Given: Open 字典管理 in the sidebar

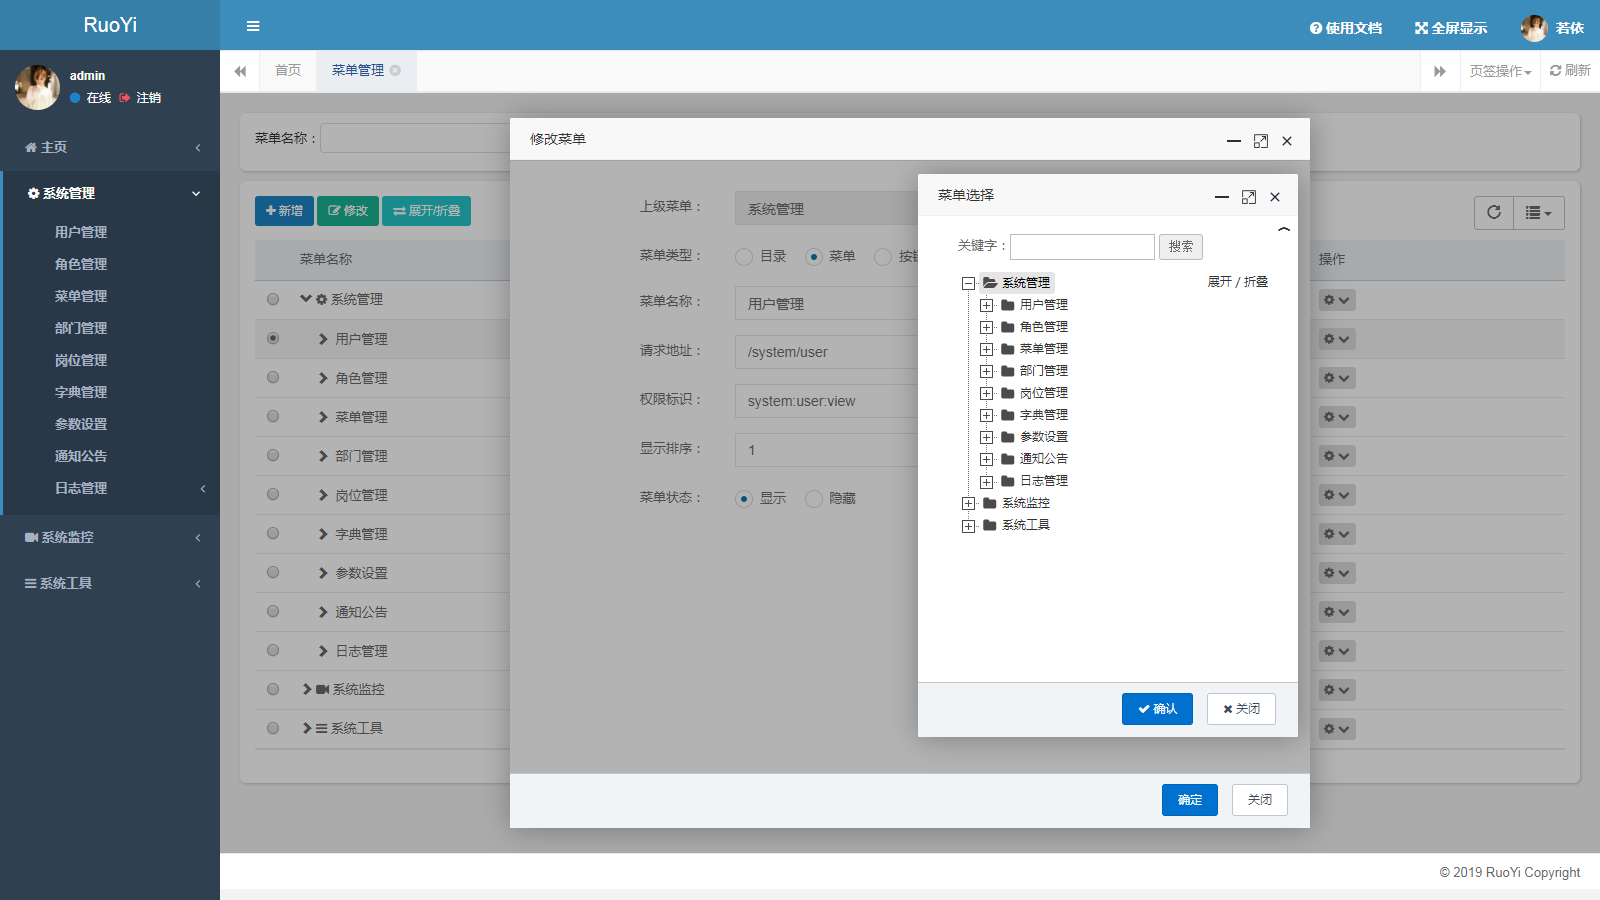Looking at the screenshot, I should 81,392.
